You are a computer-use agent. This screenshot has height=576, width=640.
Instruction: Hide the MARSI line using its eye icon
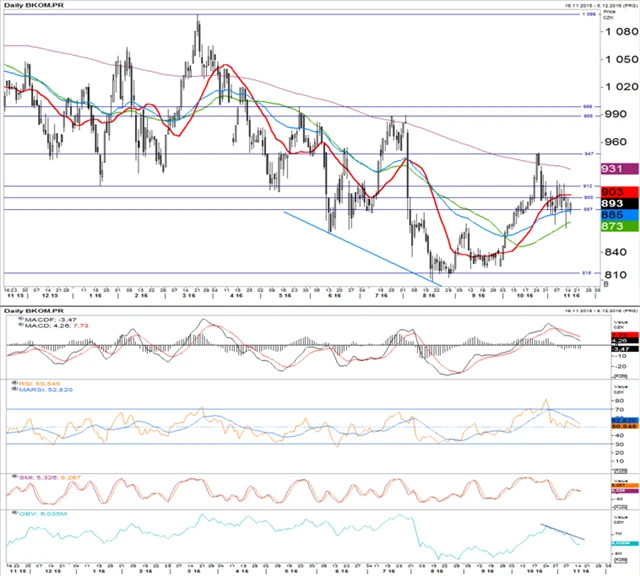15,389
